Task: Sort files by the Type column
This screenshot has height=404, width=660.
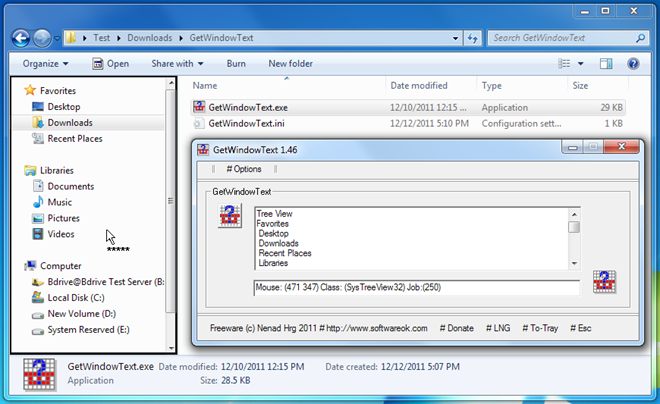Action: (492, 85)
